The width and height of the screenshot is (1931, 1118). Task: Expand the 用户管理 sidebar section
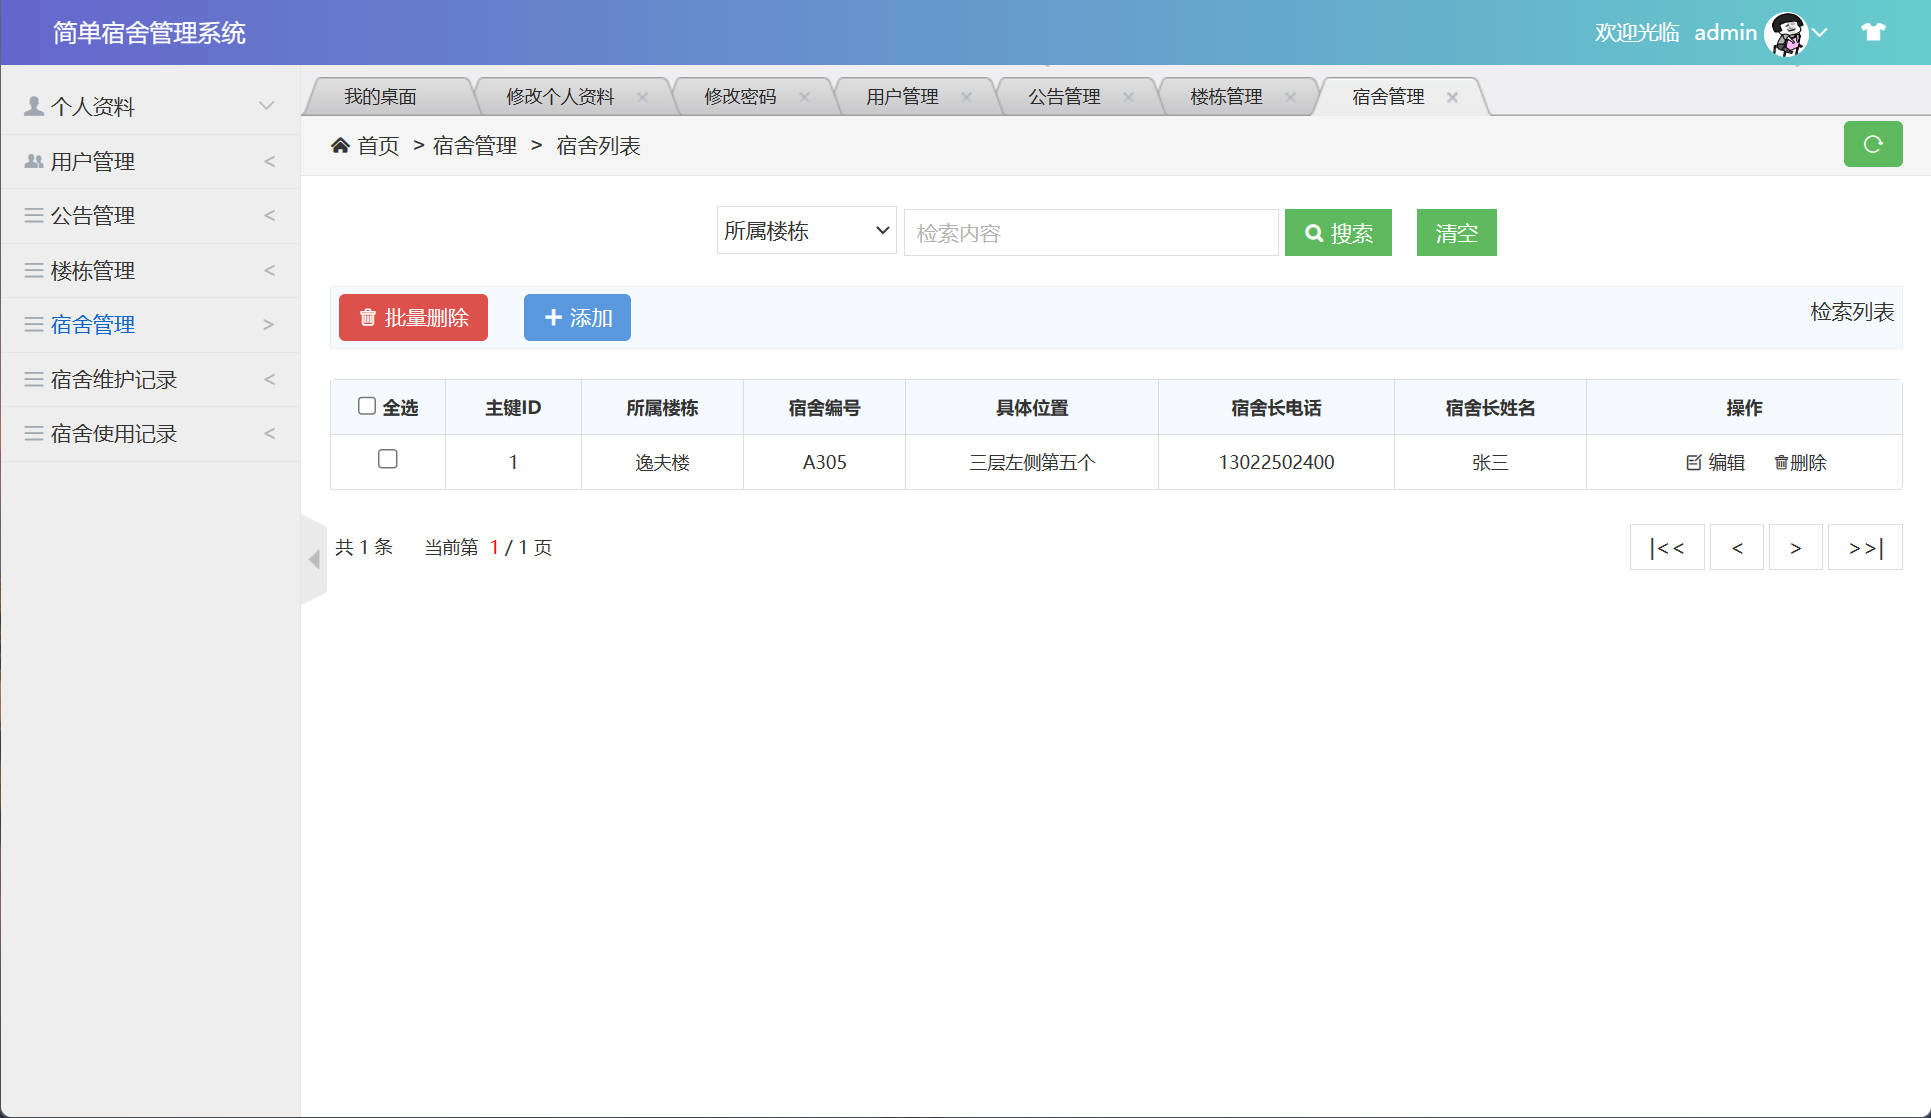coord(150,160)
